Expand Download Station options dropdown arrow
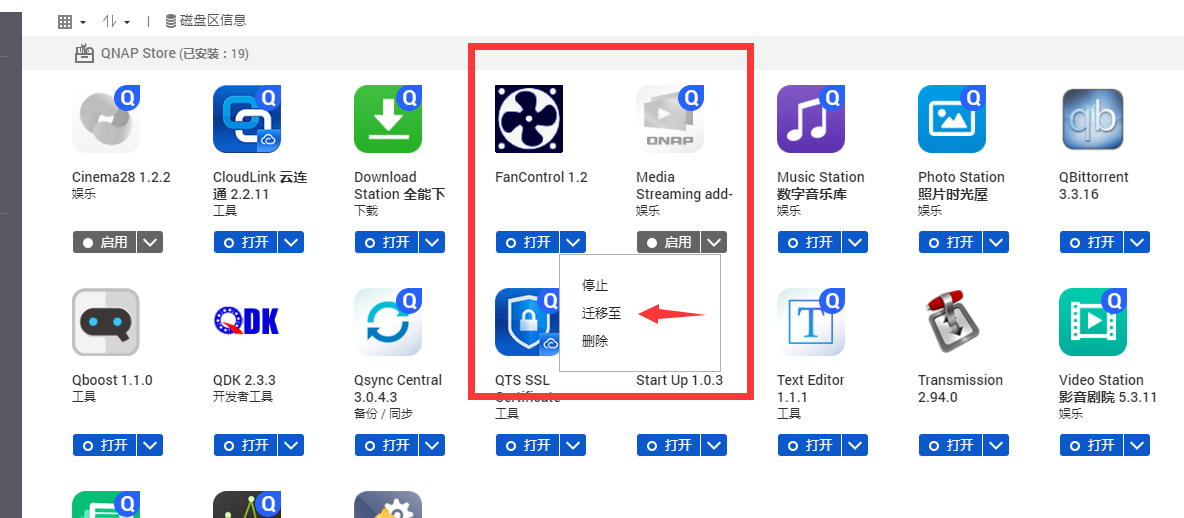The height and width of the screenshot is (518, 1184). coord(433,242)
